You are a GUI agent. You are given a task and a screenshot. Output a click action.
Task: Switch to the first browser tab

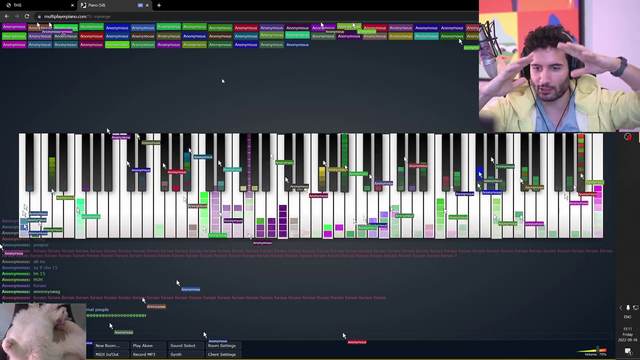[39, 5]
